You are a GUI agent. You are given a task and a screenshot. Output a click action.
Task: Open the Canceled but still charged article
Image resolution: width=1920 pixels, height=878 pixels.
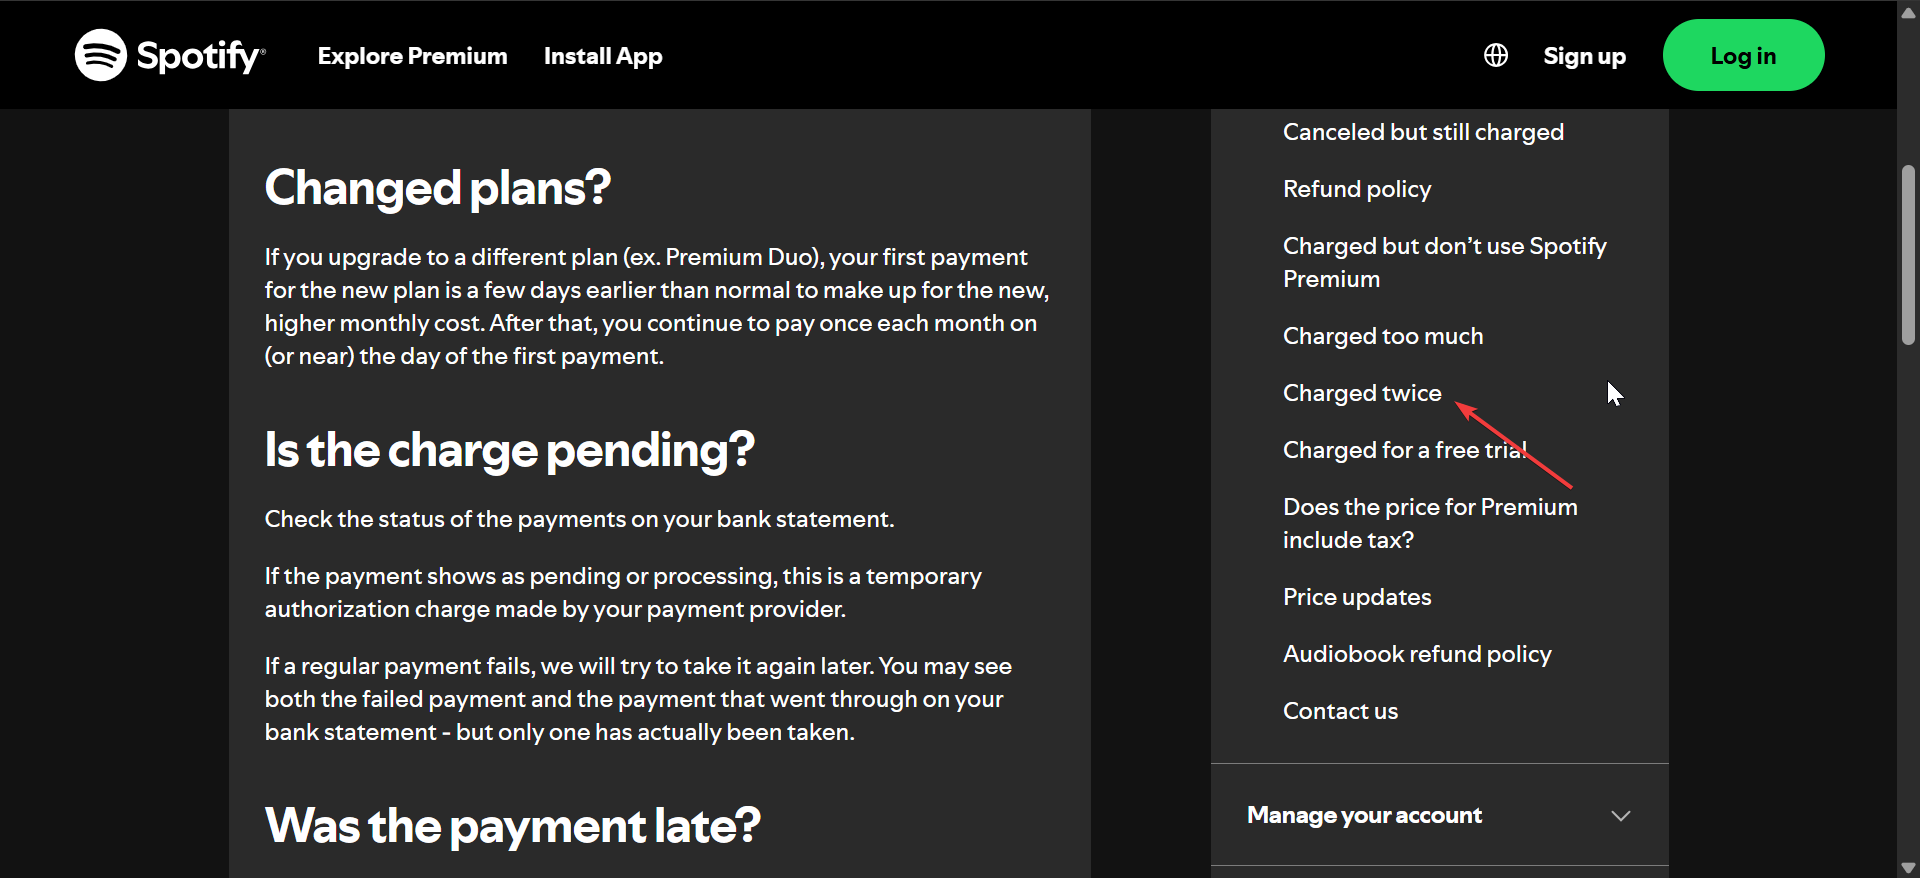1422,132
